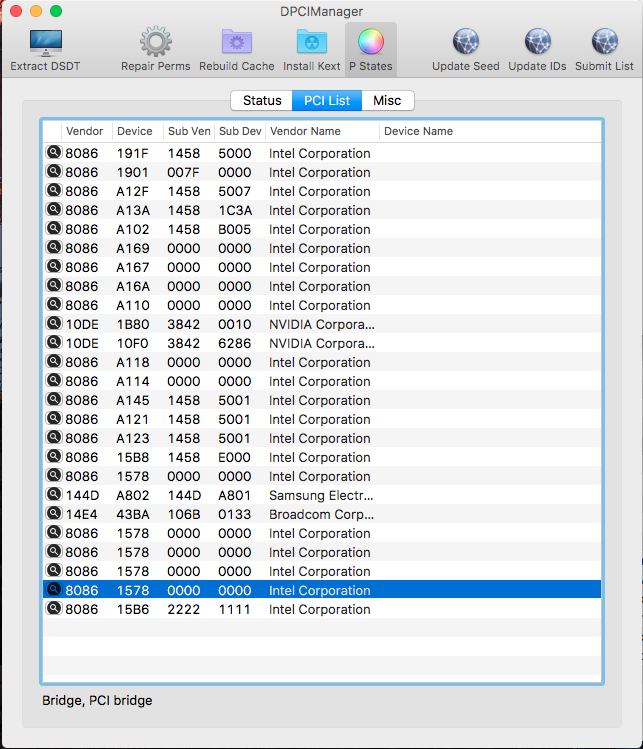Zoom window with green title button
Image resolution: width=643 pixels, height=749 pixels.
(x=56, y=11)
